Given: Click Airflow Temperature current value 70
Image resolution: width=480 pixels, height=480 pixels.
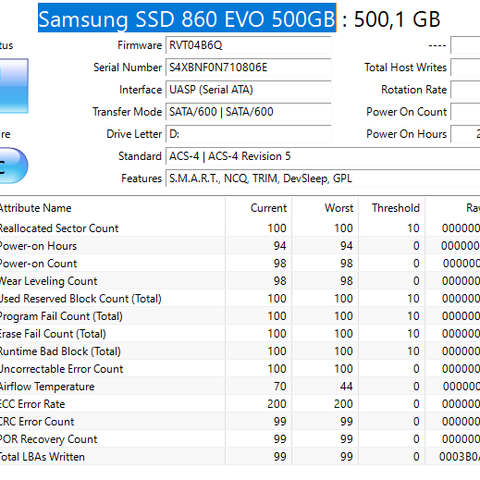Looking at the screenshot, I should coord(280,387).
